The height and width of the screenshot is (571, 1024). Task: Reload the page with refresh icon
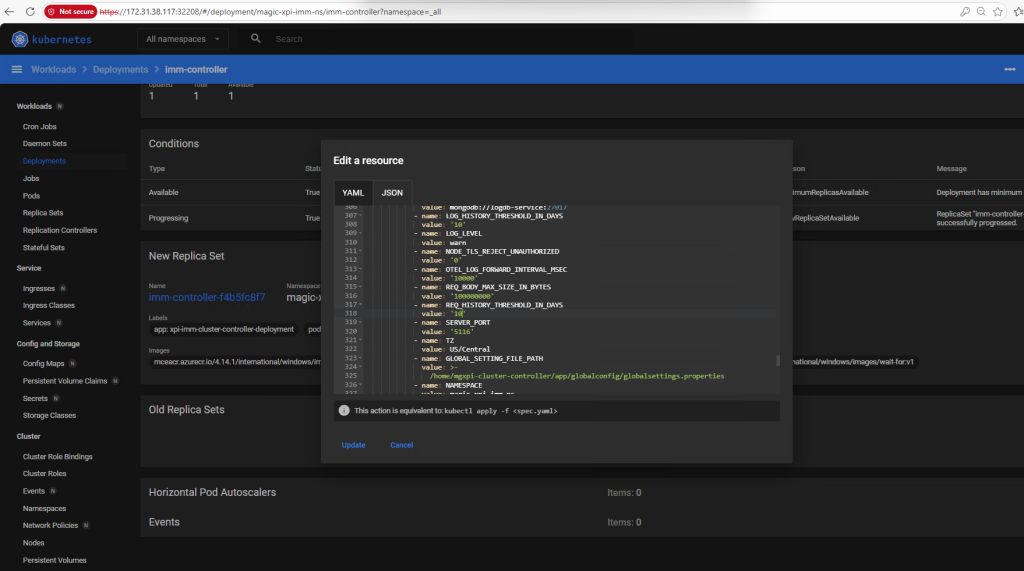tap(30, 11)
